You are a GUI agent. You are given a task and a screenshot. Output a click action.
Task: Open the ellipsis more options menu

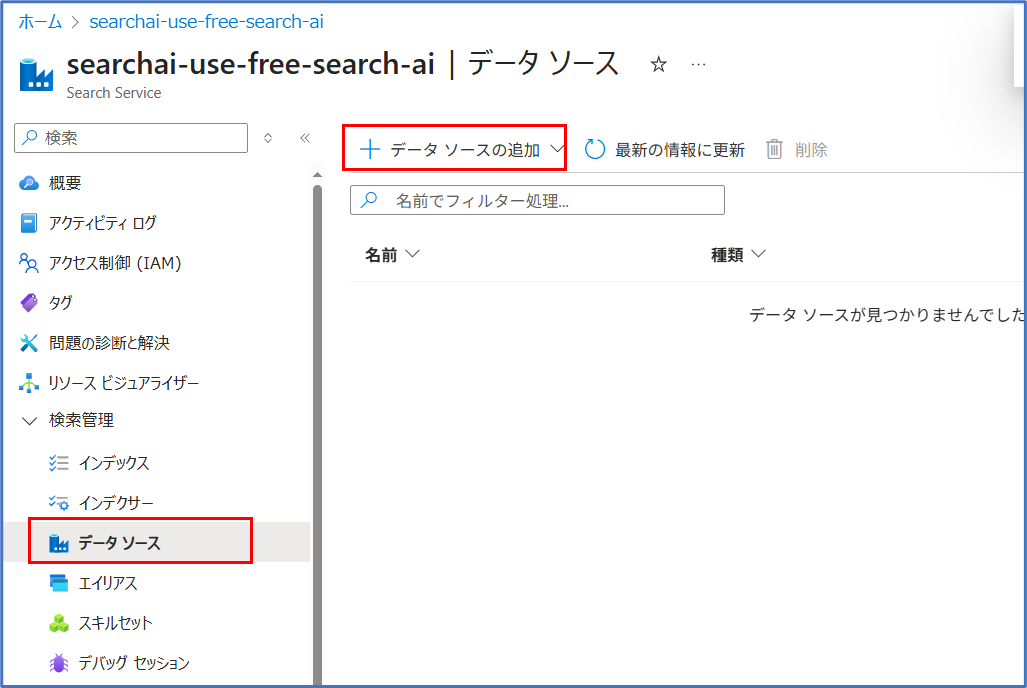(698, 65)
